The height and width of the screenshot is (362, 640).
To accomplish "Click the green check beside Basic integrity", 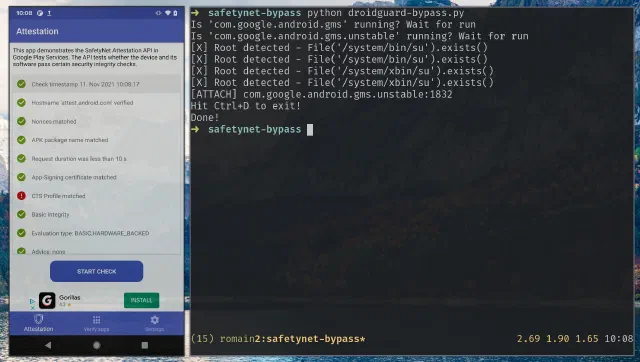I will point(21,214).
